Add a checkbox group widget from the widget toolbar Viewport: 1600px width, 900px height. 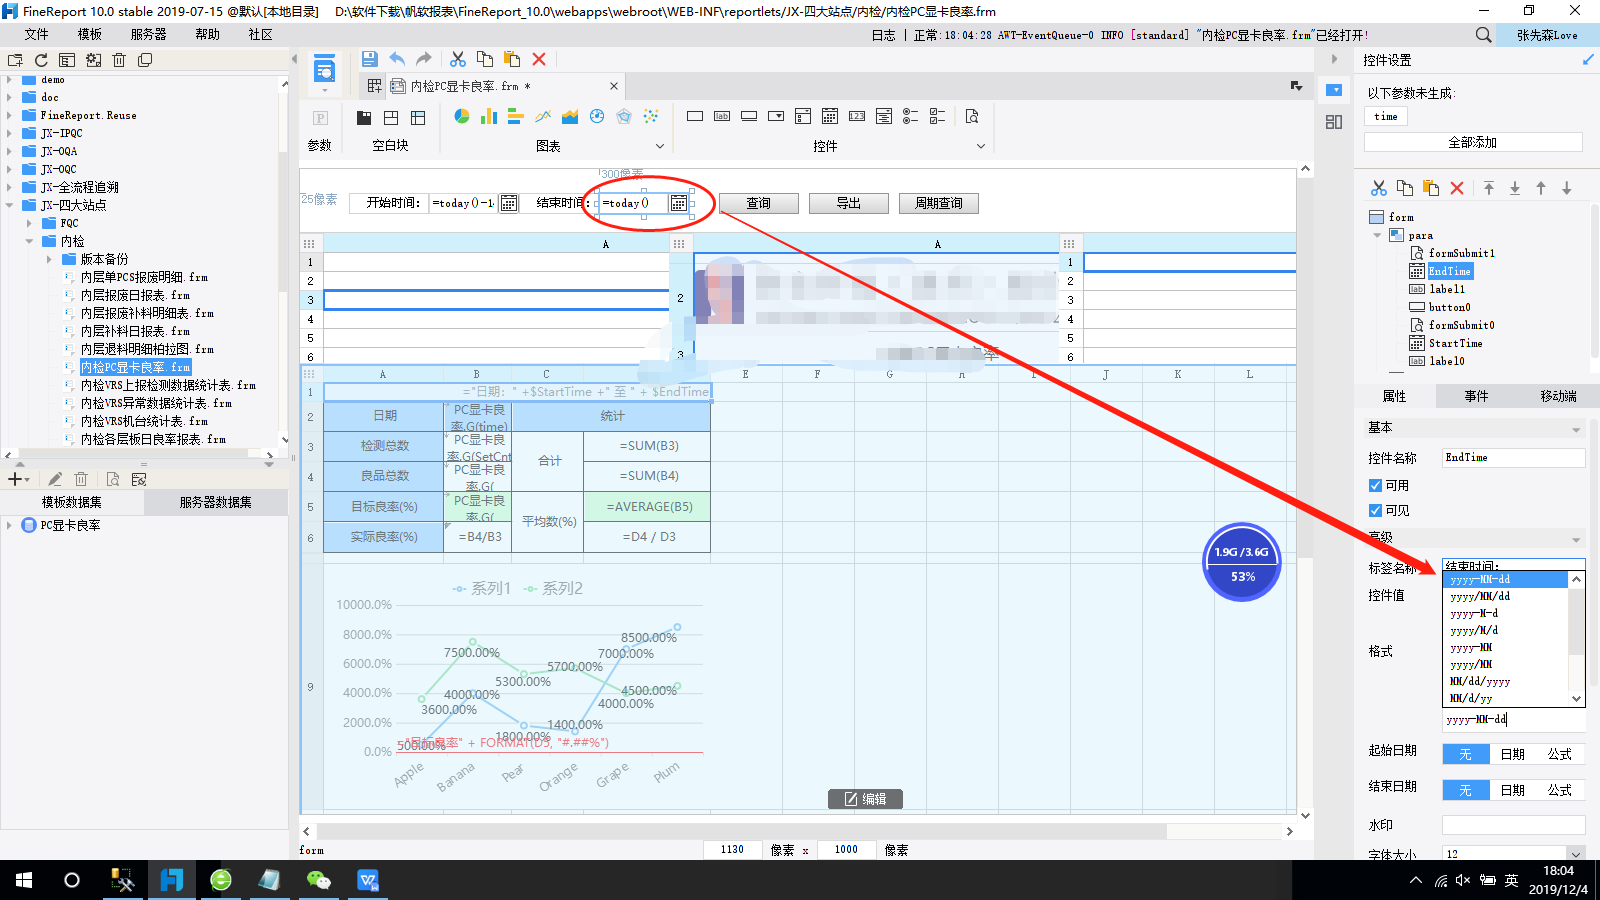pyautogui.click(x=938, y=116)
